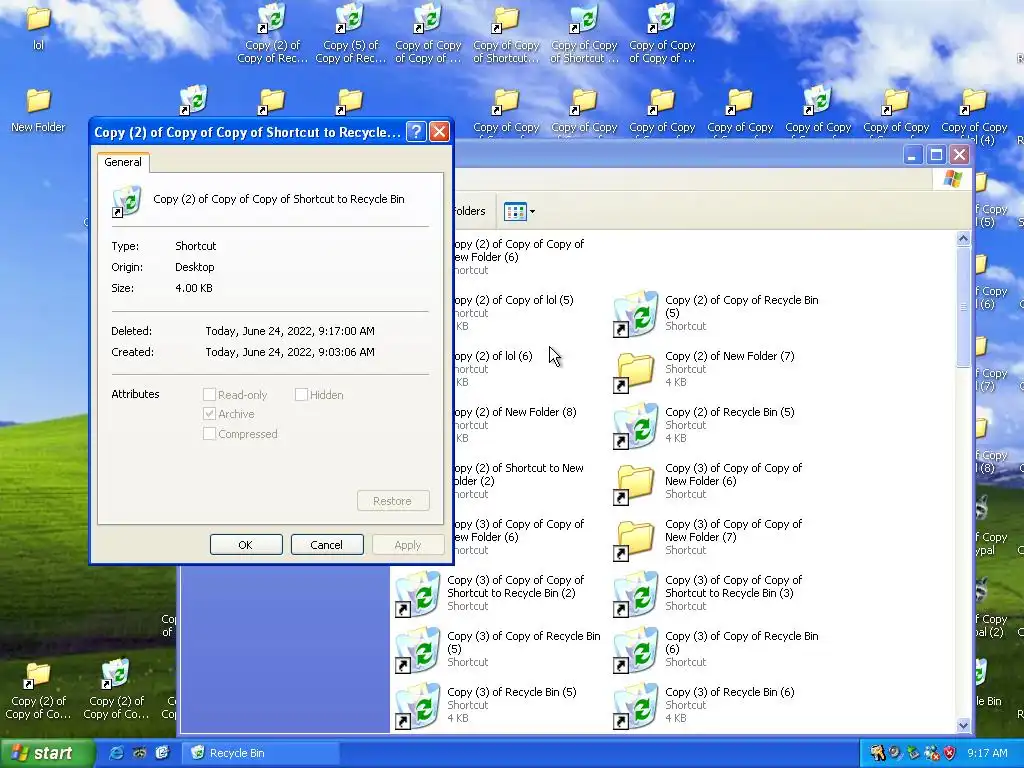The height and width of the screenshot is (768, 1024).
Task: Click the Apply button
Action: (x=408, y=545)
